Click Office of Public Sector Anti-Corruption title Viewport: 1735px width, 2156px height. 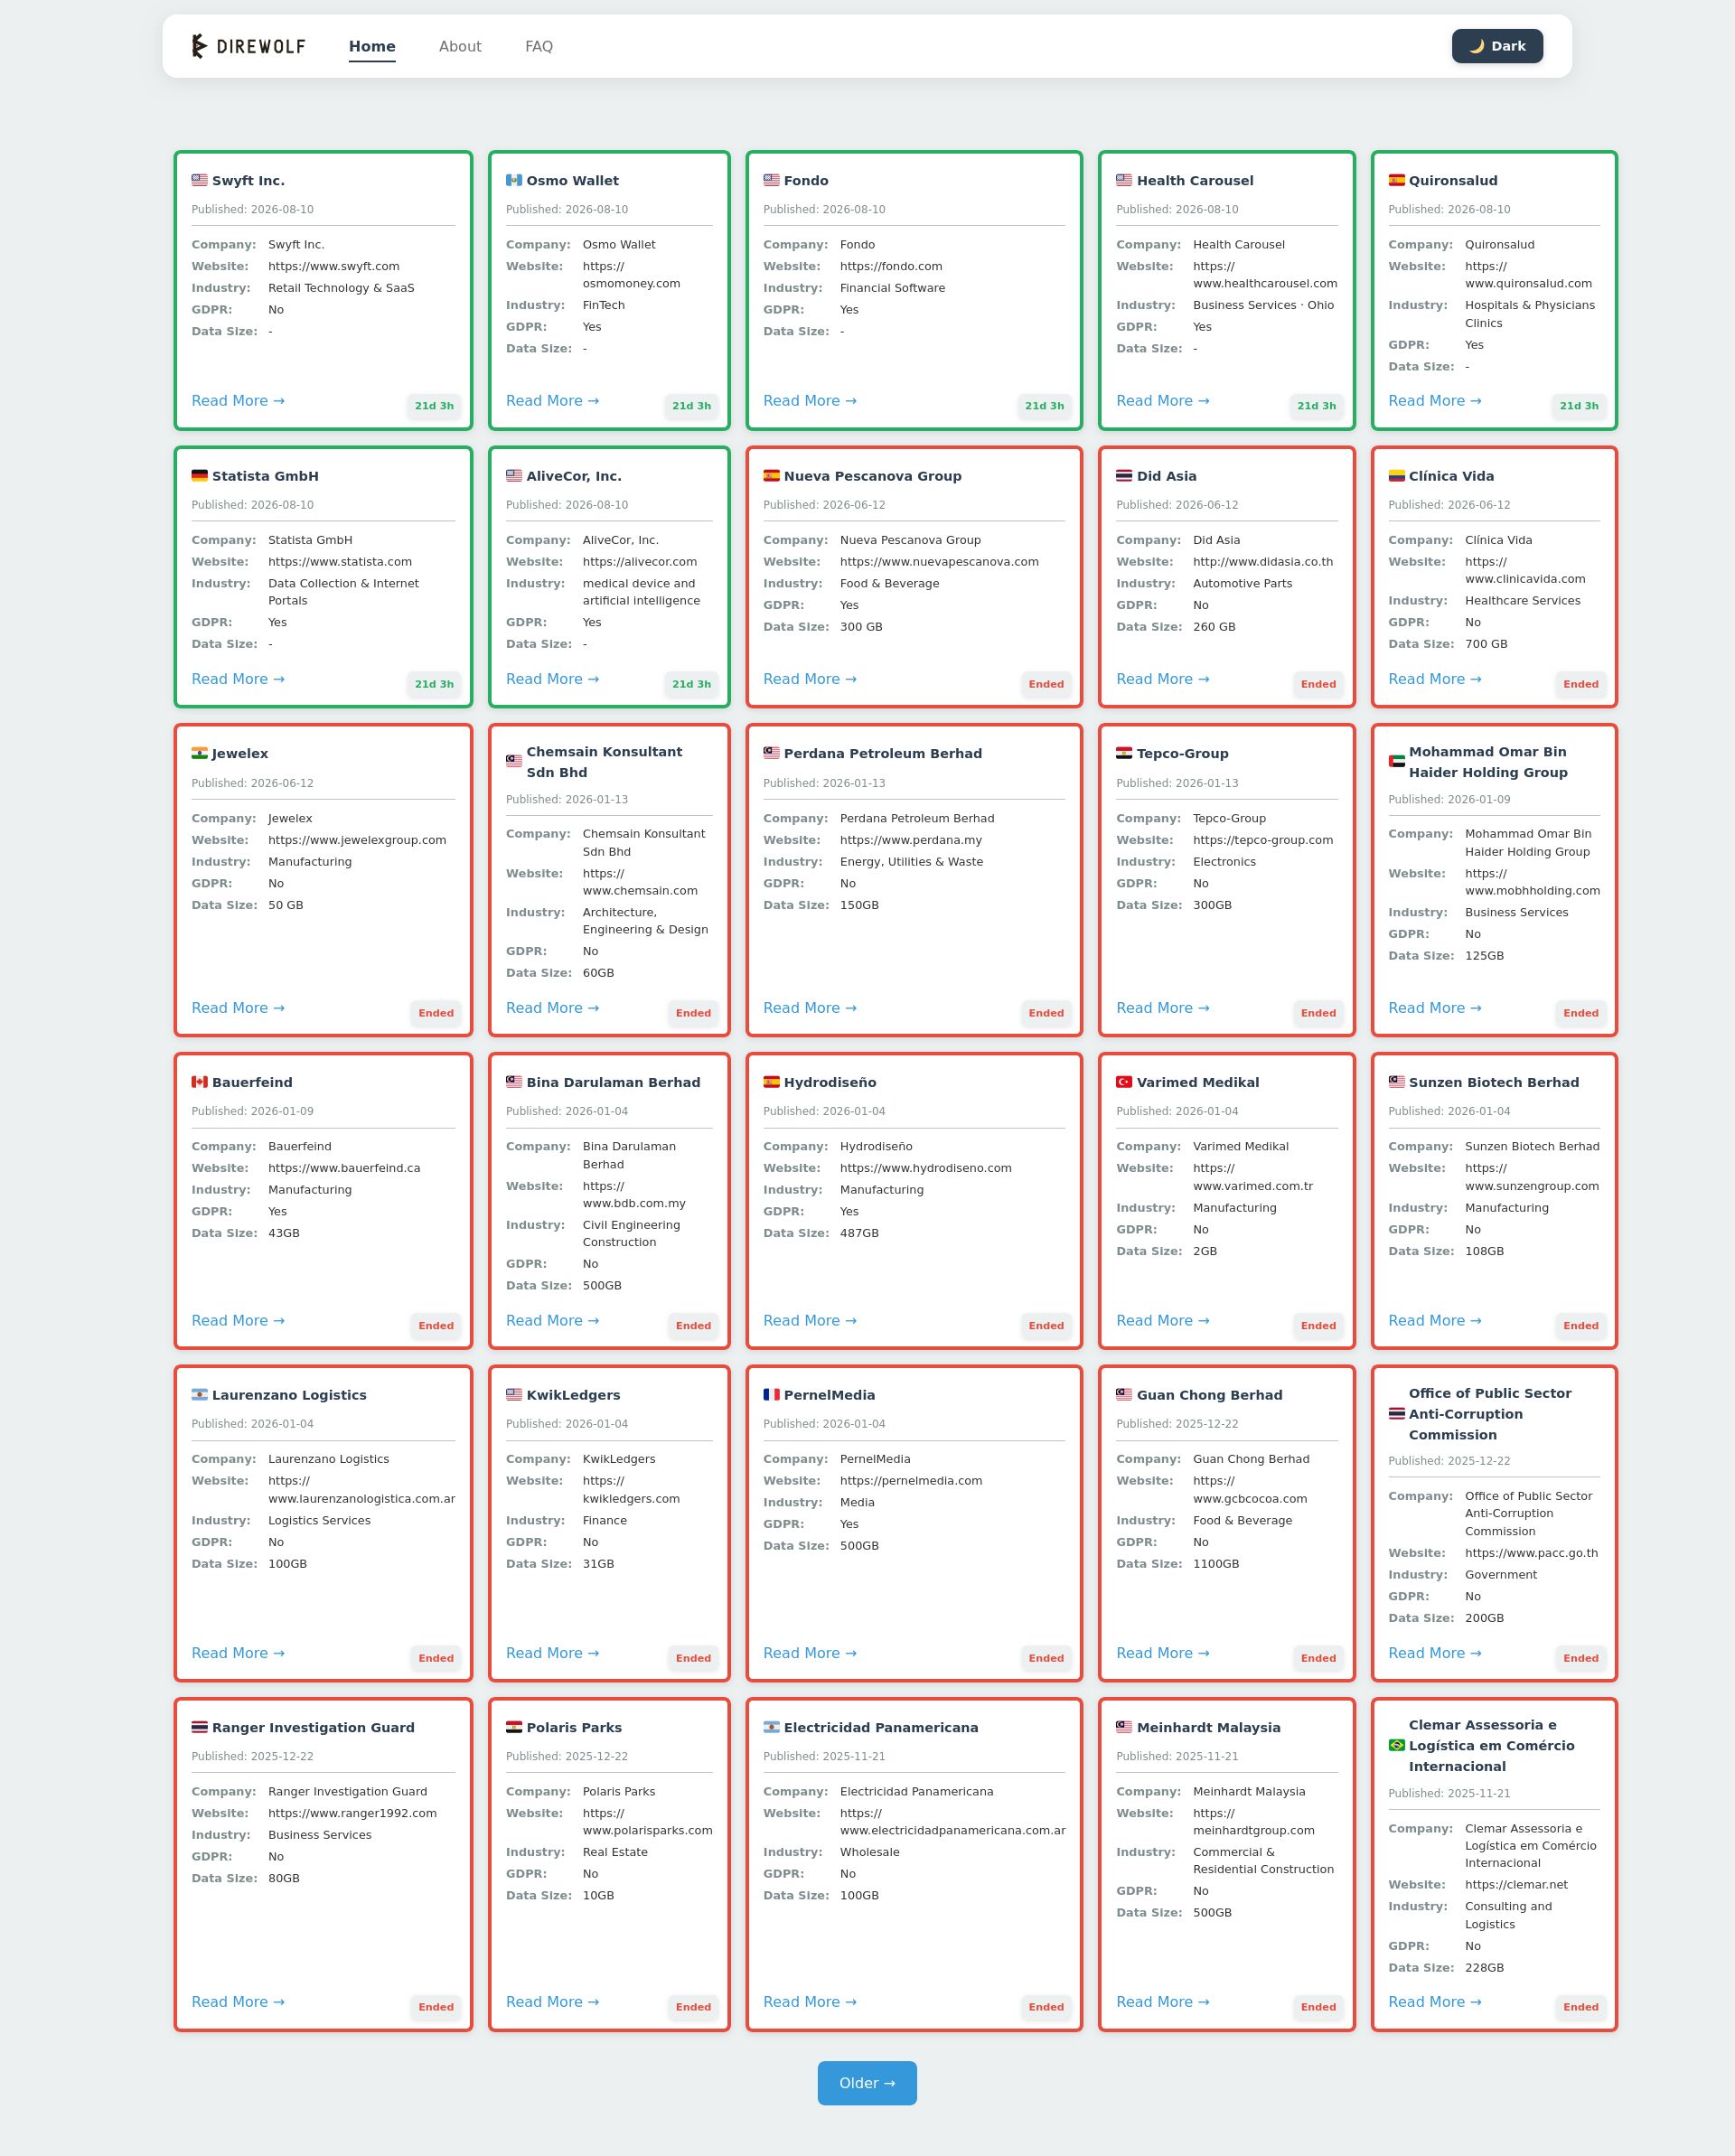pyautogui.click(x=1490, y=1414)
